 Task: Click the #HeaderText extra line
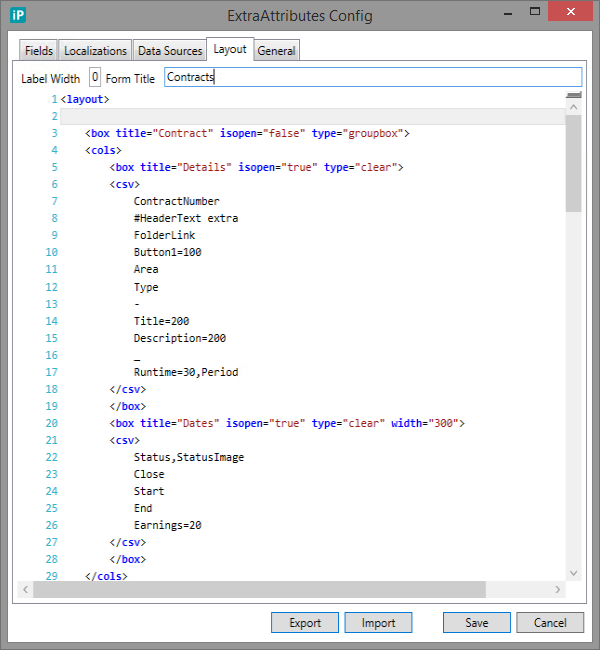[x=186, y=218]
